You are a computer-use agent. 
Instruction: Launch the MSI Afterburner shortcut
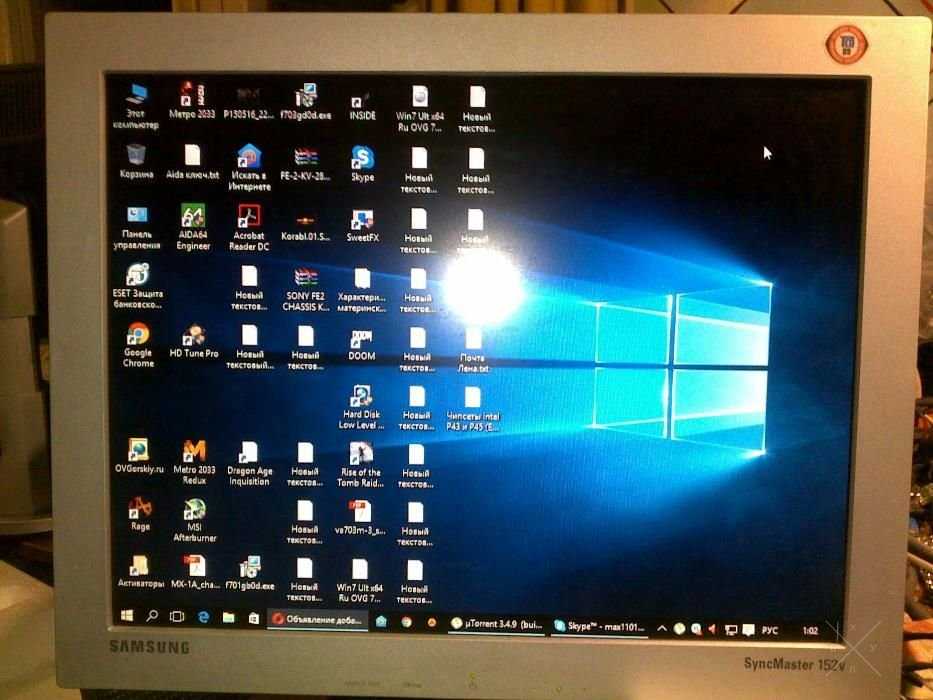195,521
